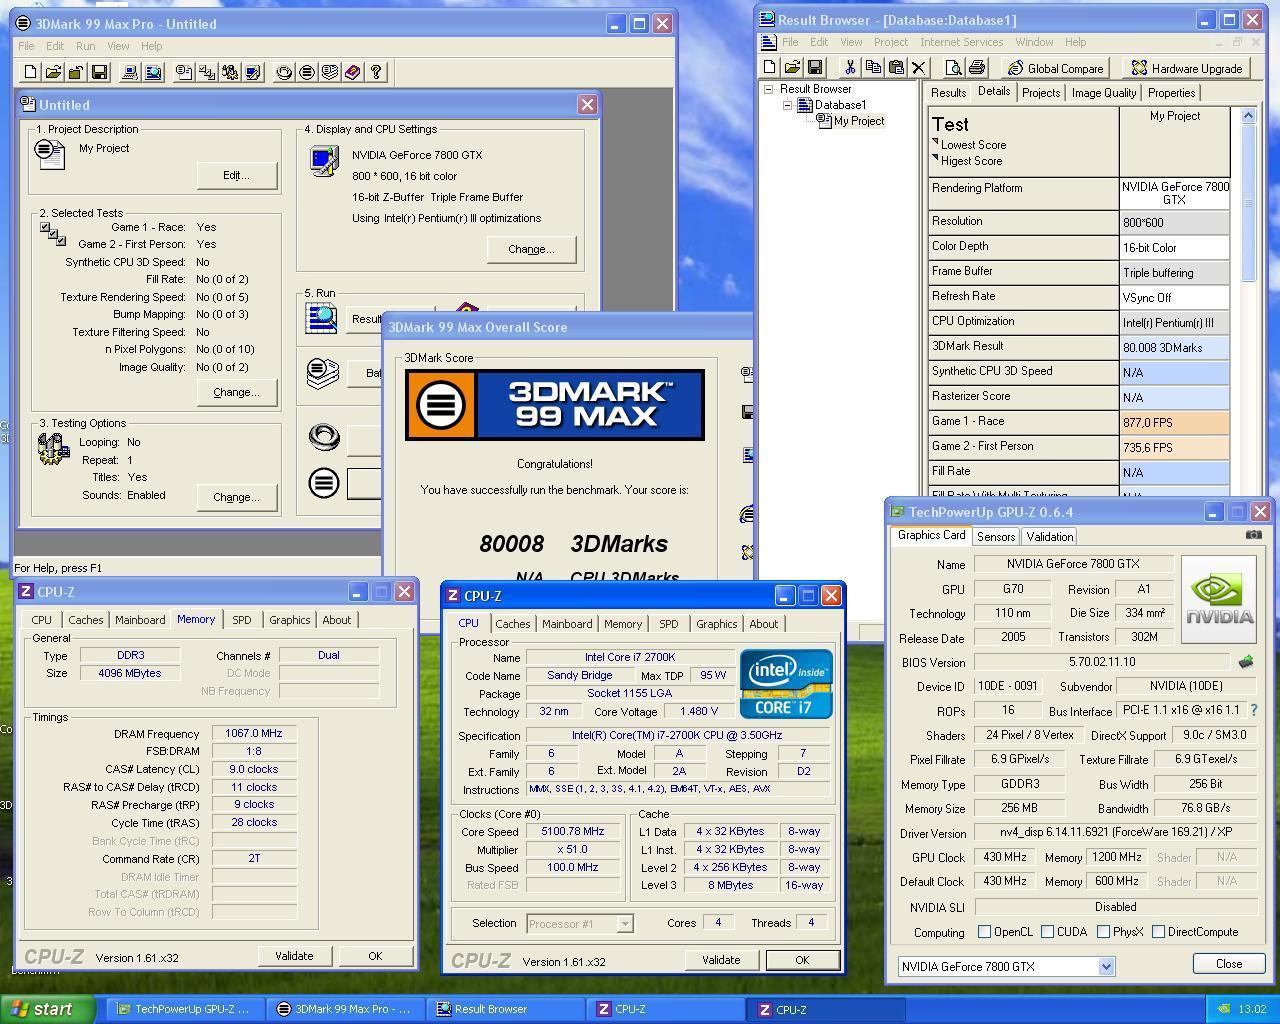
Task: Click Close button in GPU-Z
Action: [x=1229, y=964]
